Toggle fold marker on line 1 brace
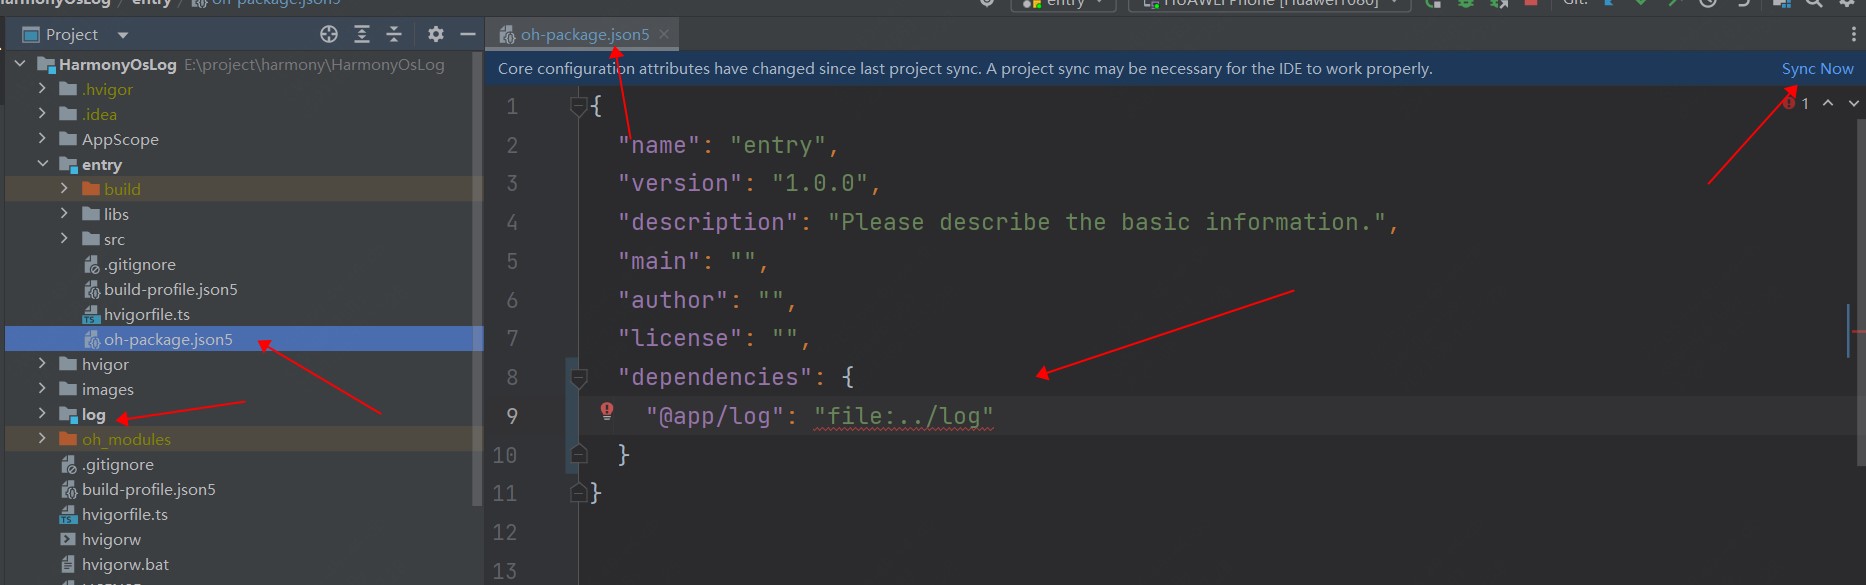The width and height of the screenshot is (1866, 585). (x=578, y=105)
